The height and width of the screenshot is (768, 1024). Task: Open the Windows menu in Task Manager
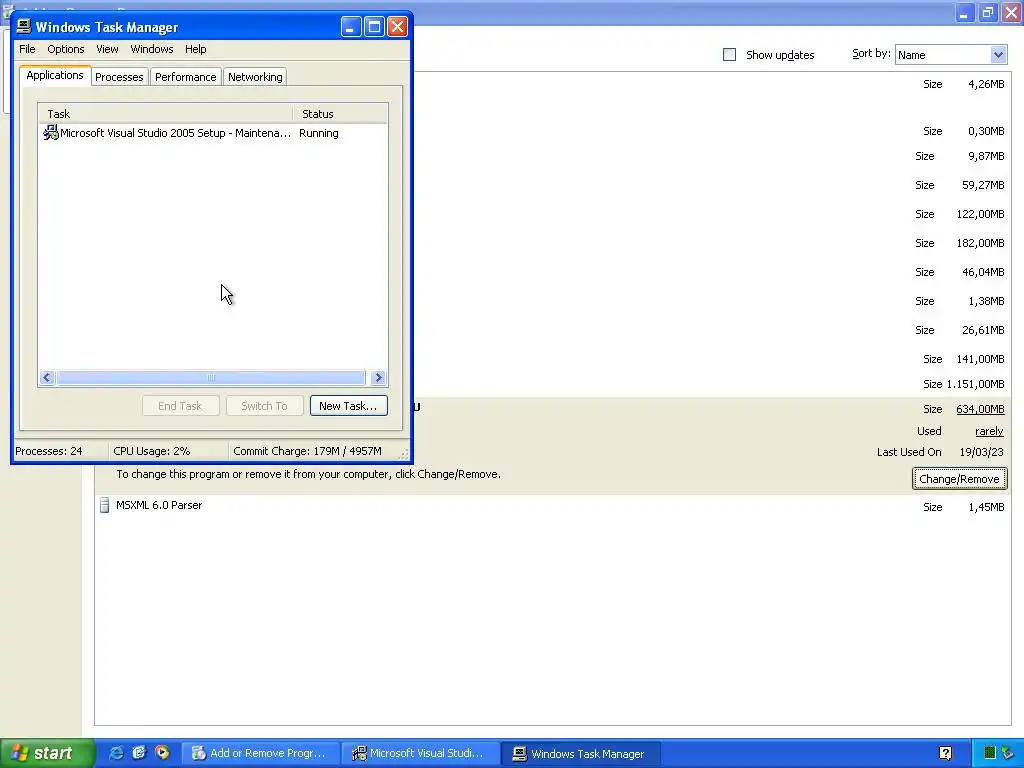(152, 49)
